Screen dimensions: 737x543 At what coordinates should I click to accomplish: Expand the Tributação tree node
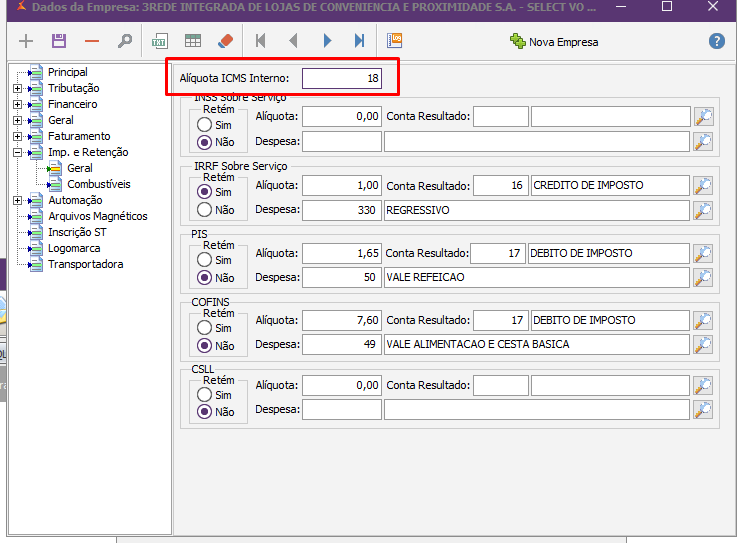click(17, 88)
